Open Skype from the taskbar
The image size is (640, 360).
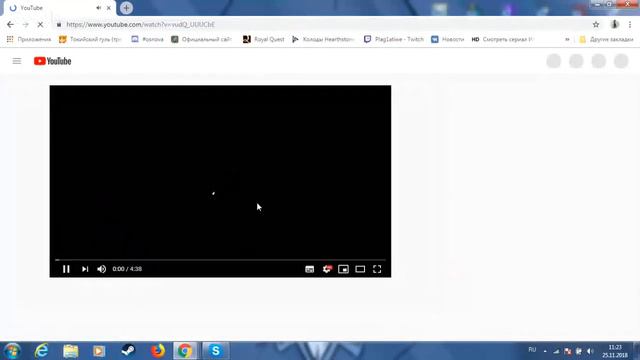[x=216, y=351]
